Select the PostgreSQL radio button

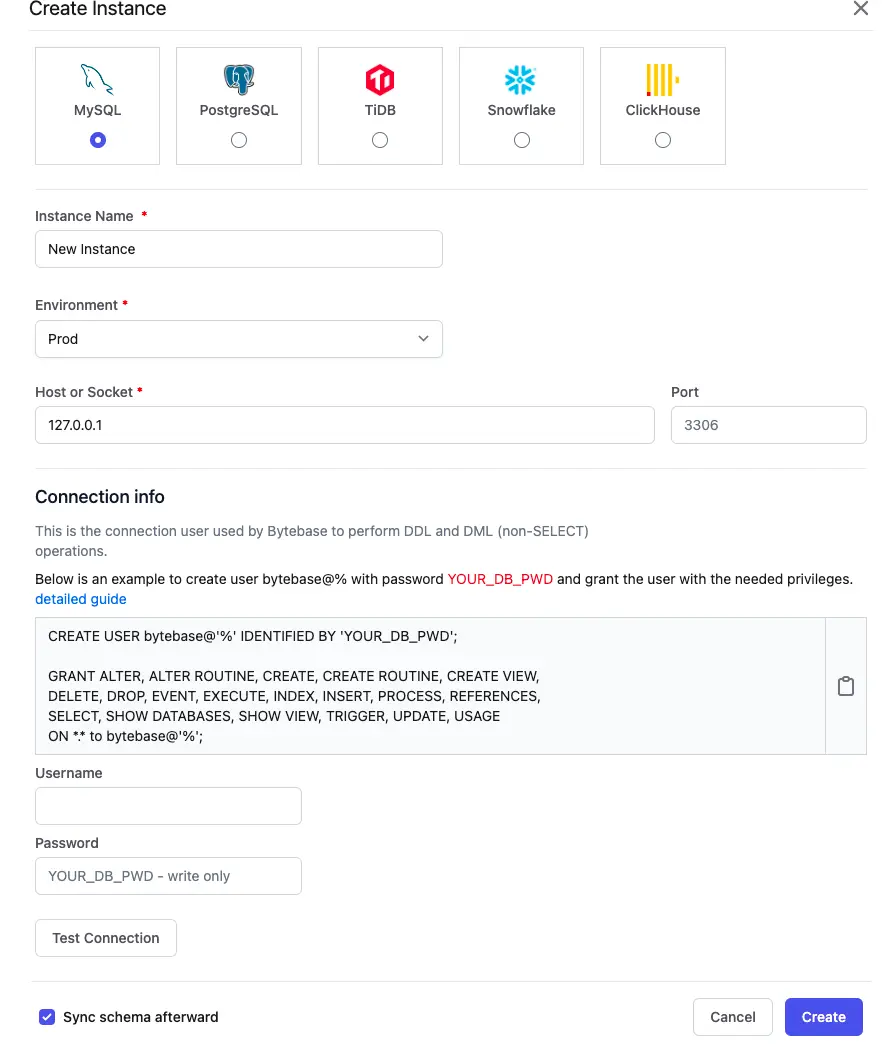click(239, 140)
